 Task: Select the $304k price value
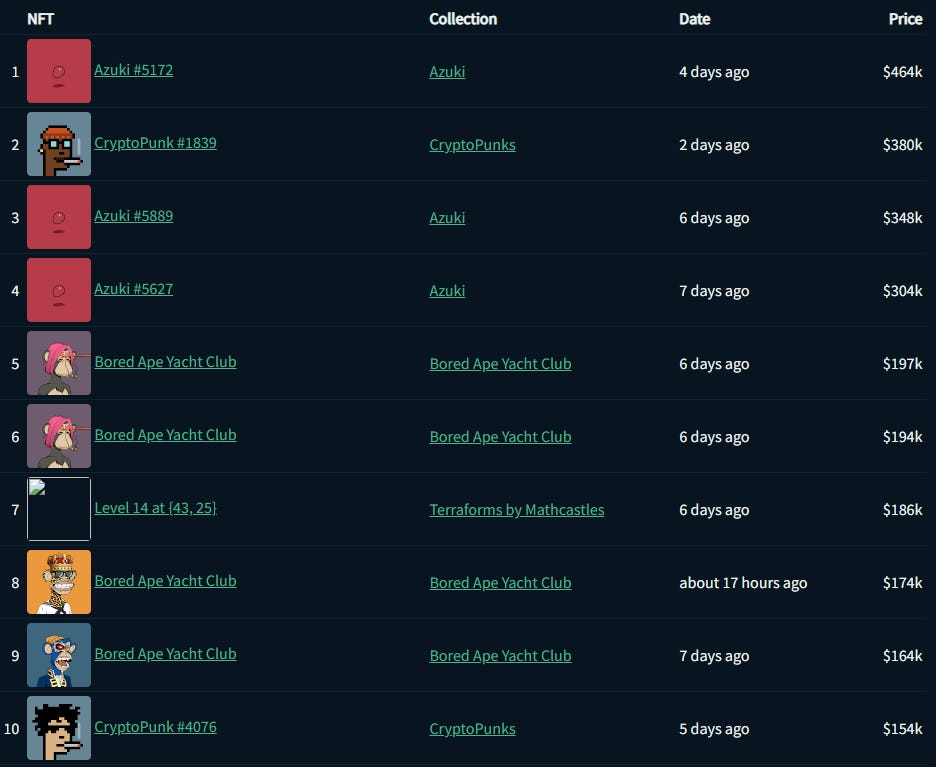tap(903, 291)
